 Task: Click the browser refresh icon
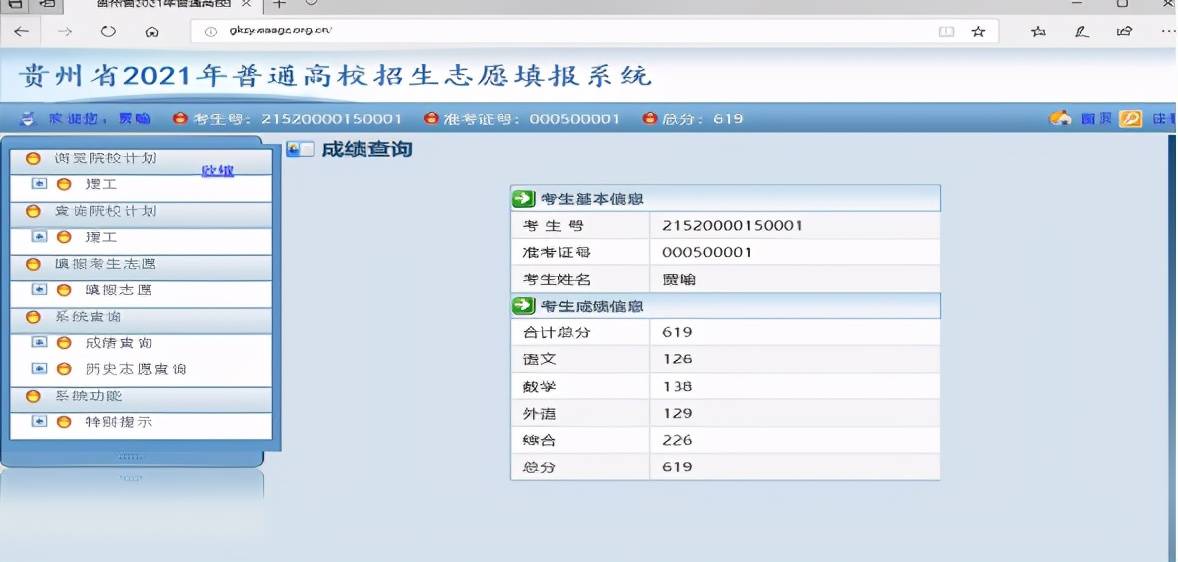tap(108, 32)
